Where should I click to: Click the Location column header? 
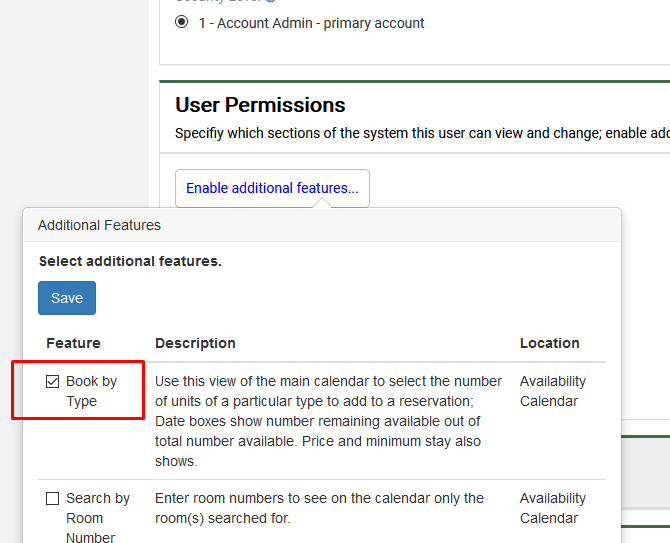coord(549,343)
